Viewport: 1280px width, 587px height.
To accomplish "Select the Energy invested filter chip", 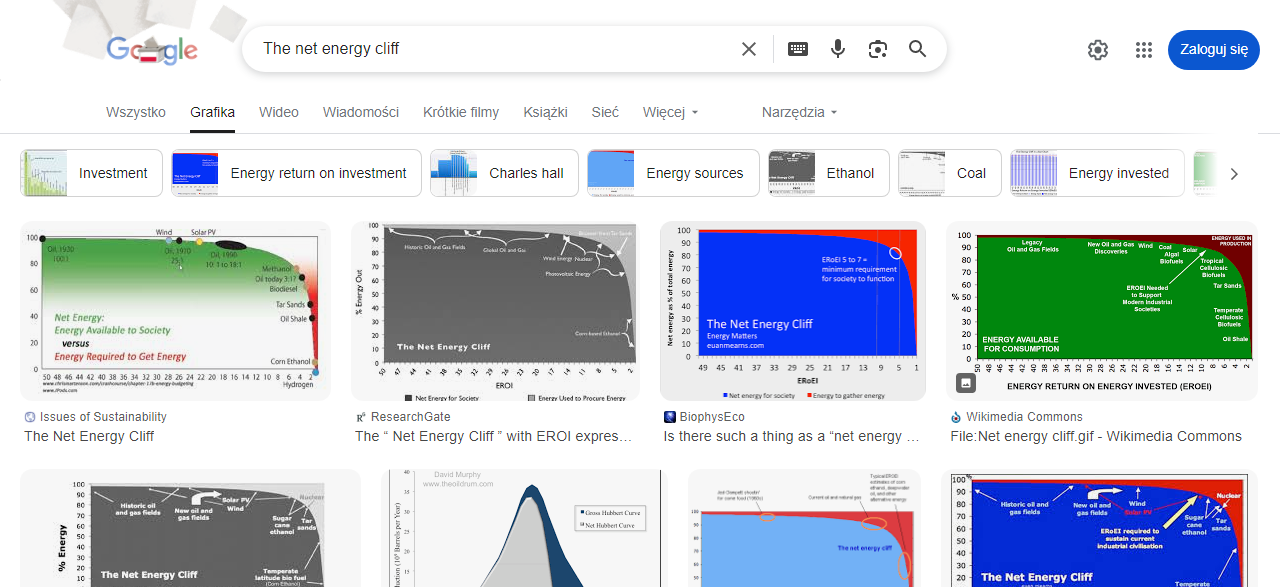I will (1097, 173).
